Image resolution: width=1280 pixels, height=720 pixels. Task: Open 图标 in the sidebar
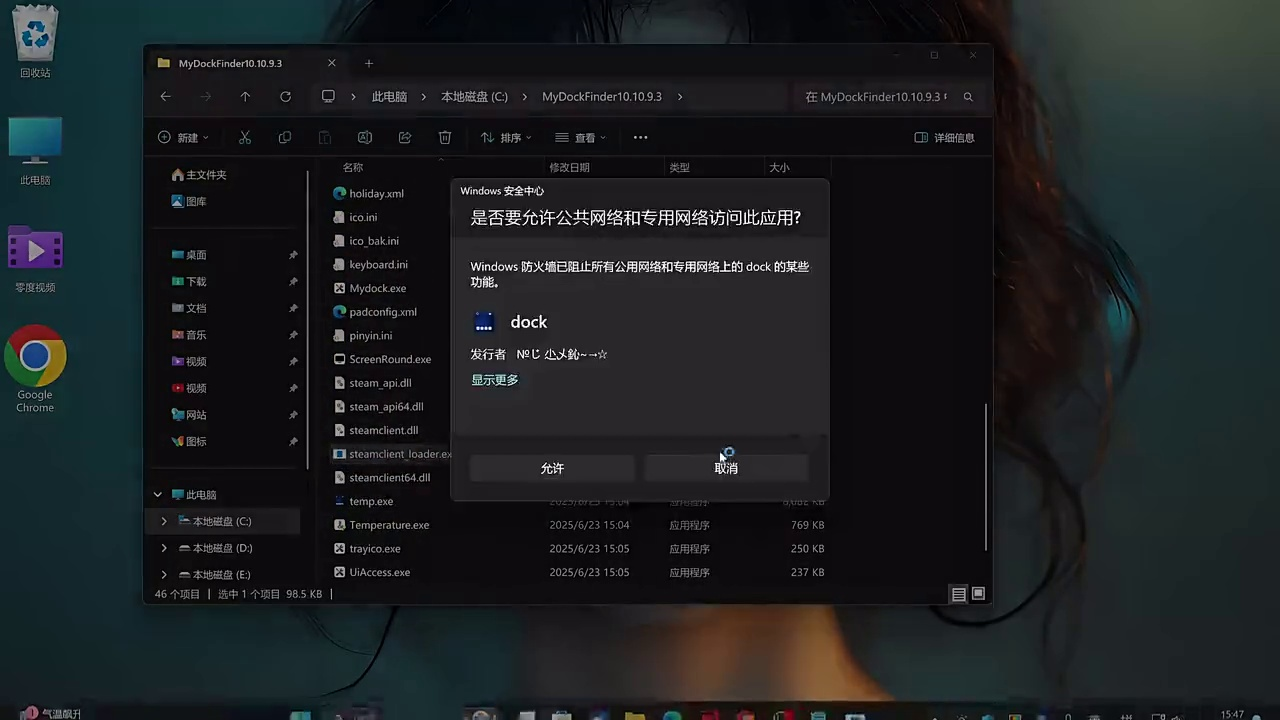tap(189, 441)
